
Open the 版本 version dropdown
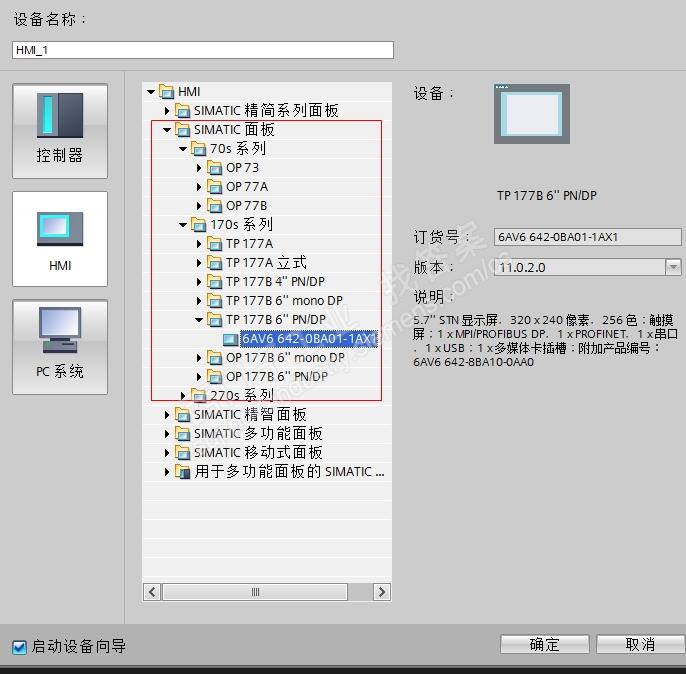[673, 267]
